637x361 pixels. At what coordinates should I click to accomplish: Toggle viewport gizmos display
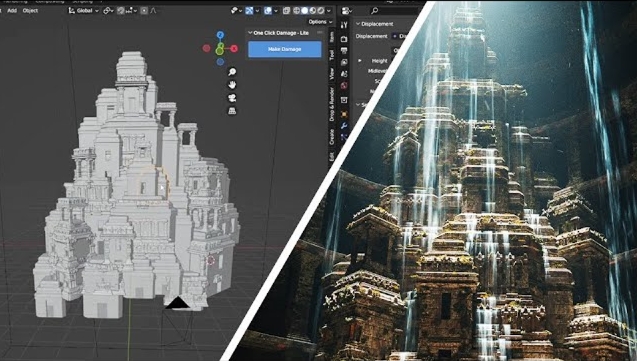pos(249,11)
